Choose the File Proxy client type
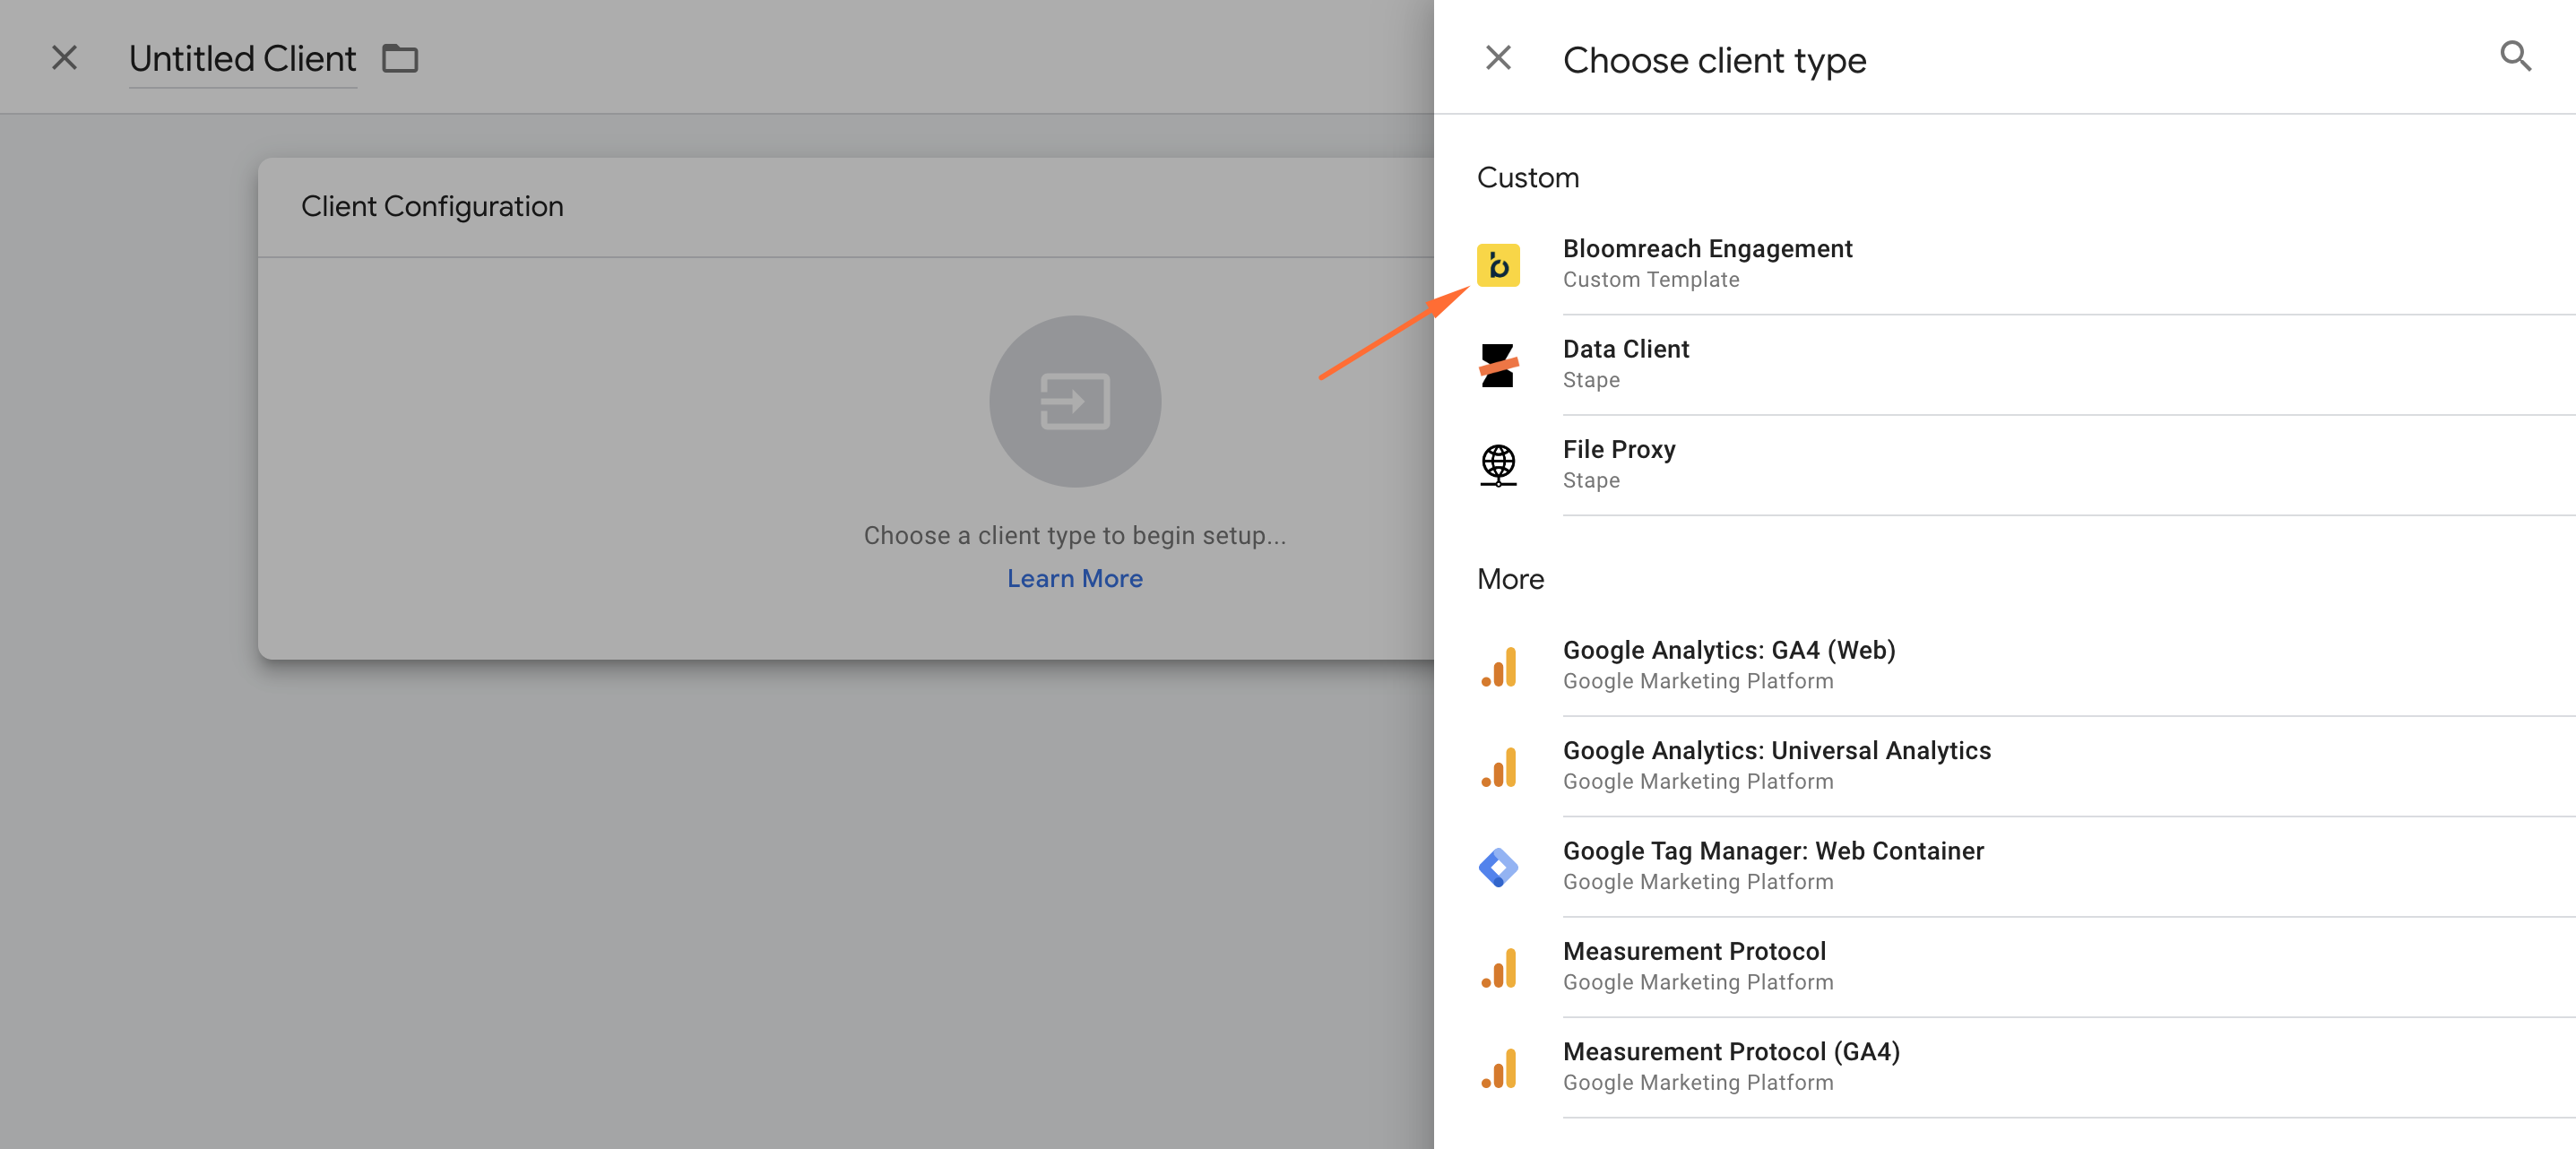 pyautogui.click(x=2005, y=464)
